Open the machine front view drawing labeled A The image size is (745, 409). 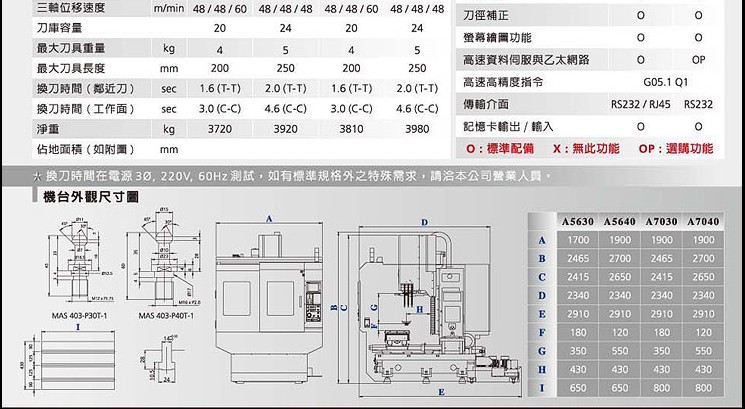(269, 299)
